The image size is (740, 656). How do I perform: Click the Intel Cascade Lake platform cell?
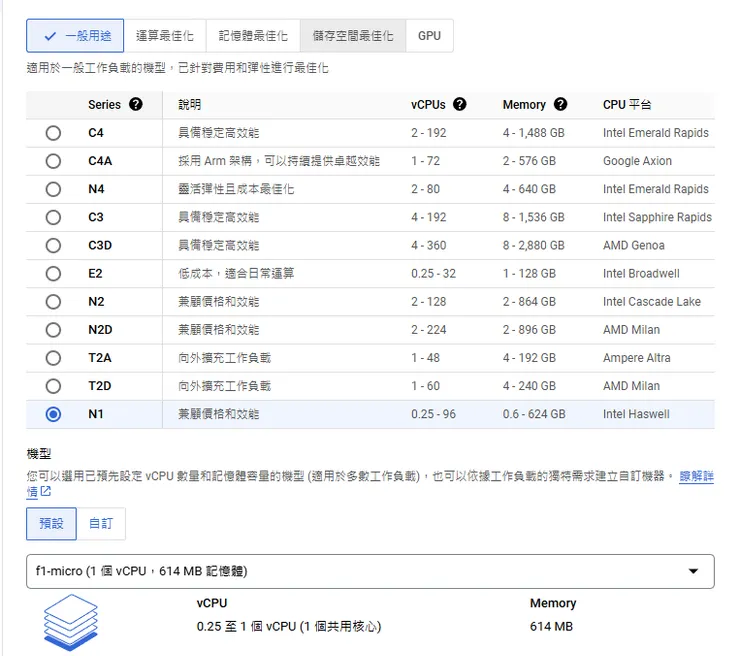click(651, 302)
